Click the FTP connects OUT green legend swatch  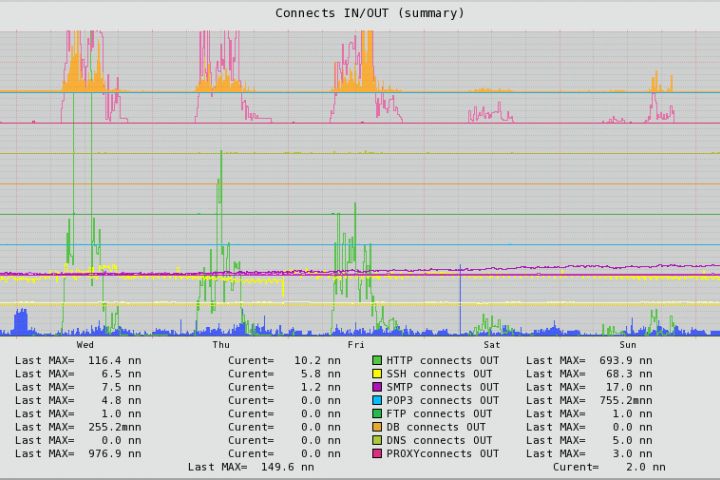pyautogui.click(x=377, y=414)
